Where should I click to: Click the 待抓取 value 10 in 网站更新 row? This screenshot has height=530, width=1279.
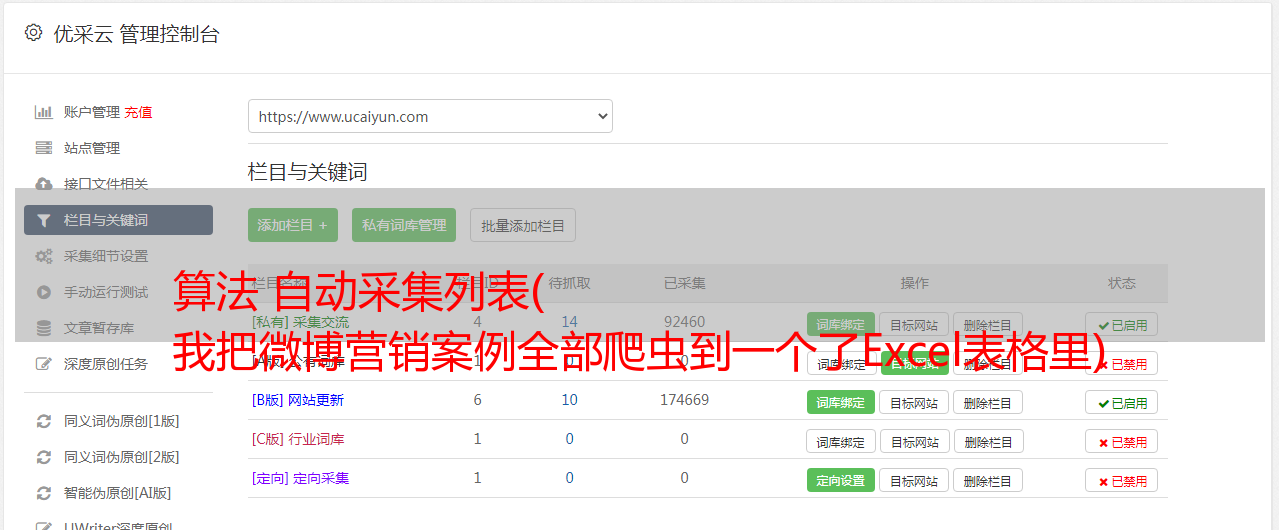pos(570,400)
